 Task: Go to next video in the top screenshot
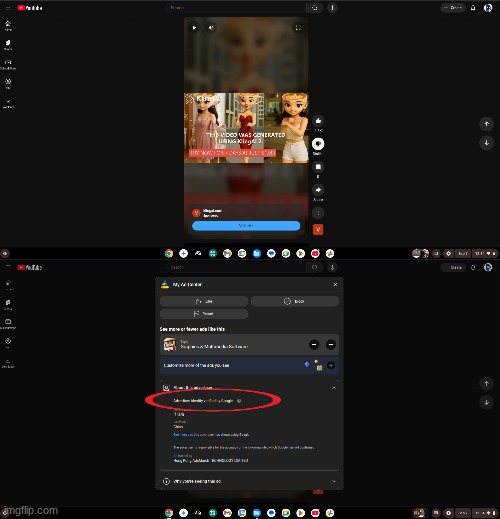[486, 143]
